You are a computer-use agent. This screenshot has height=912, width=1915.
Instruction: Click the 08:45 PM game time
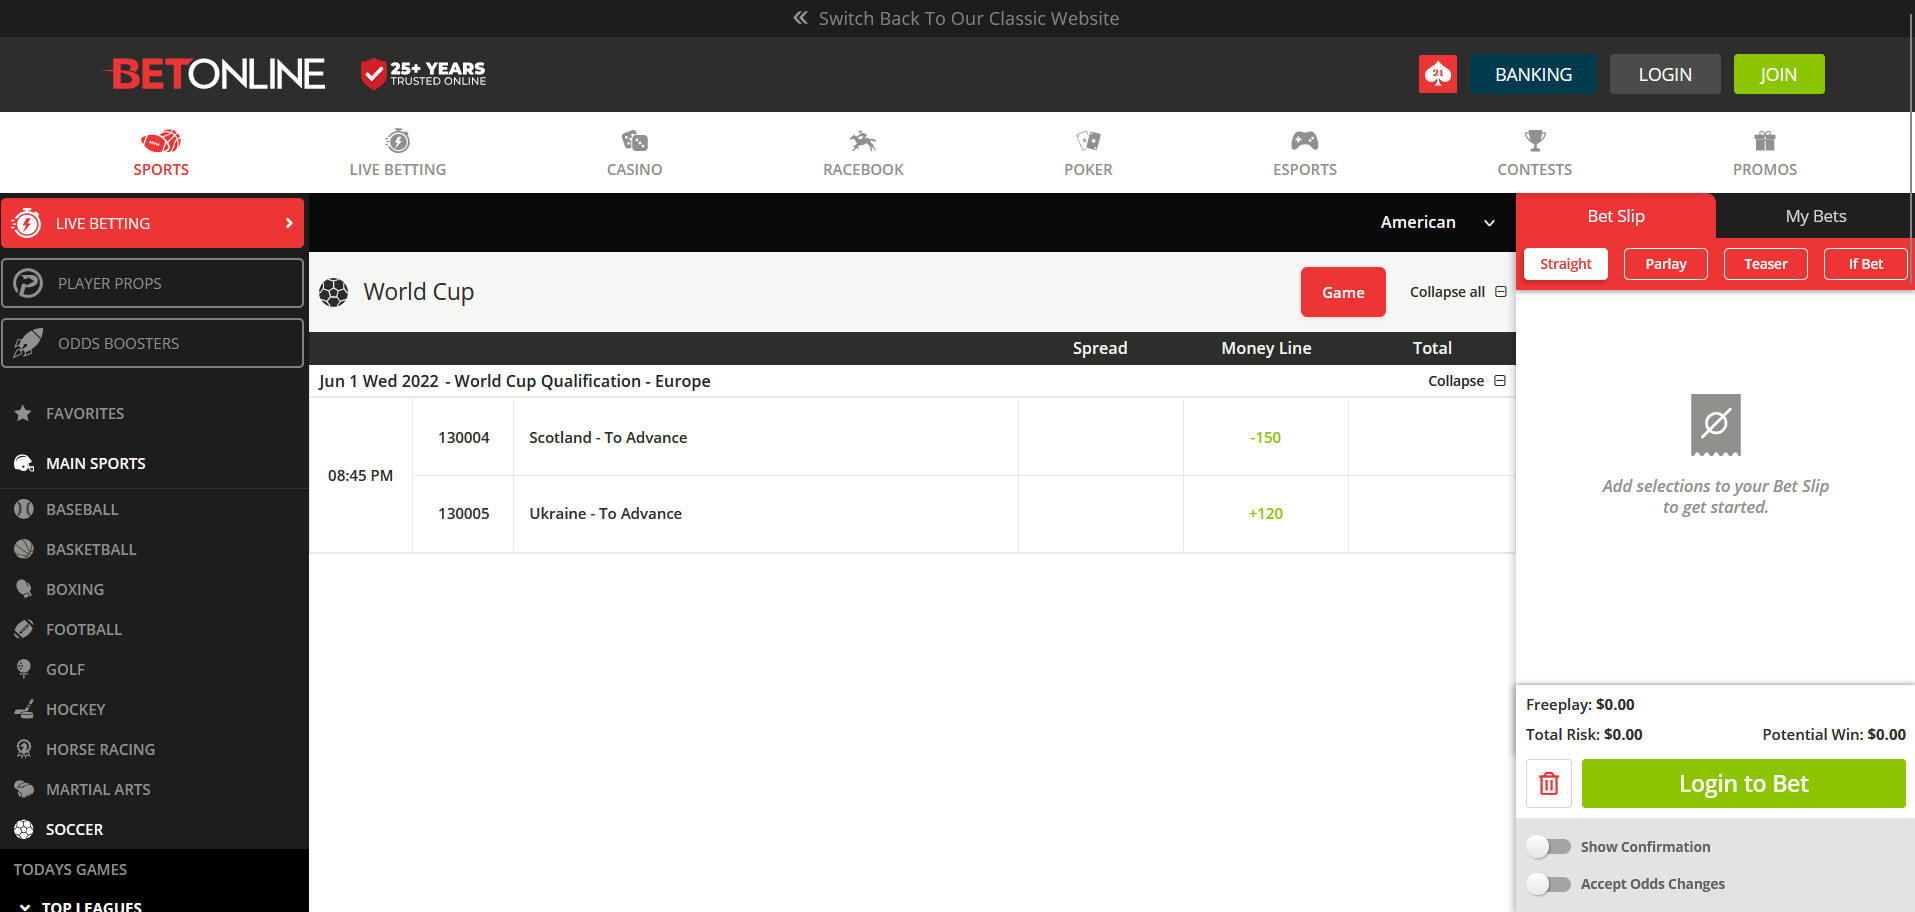[x=360, y=475]
